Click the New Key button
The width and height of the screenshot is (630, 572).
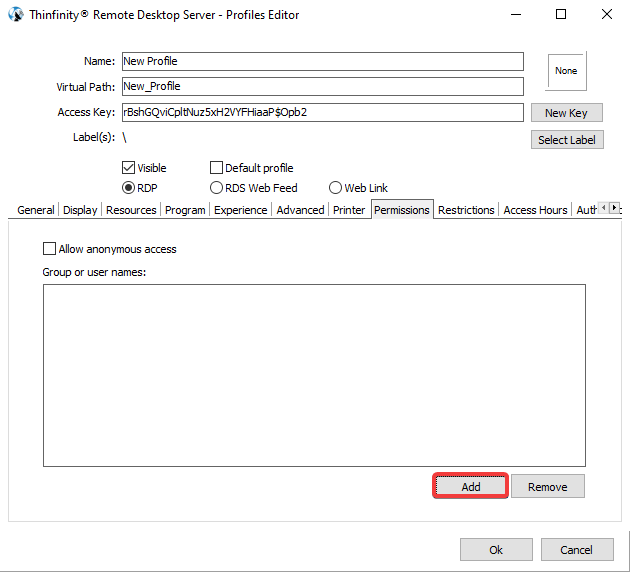pyautogui.click(x=567, y=113)
